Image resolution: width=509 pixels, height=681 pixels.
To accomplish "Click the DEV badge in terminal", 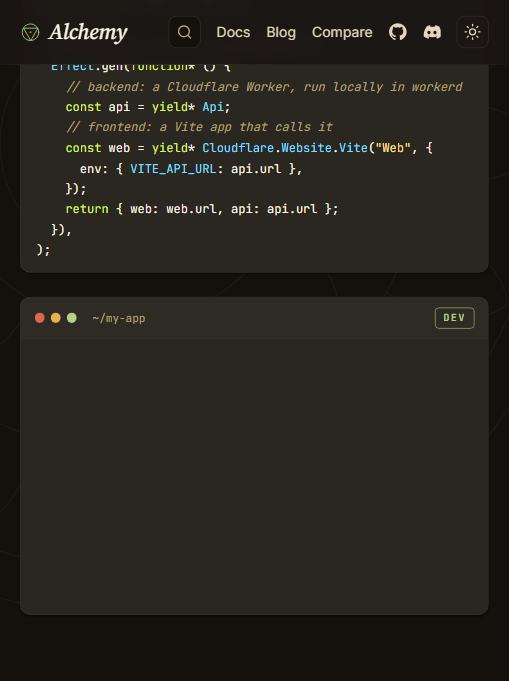I will click(x=455, y=318).
